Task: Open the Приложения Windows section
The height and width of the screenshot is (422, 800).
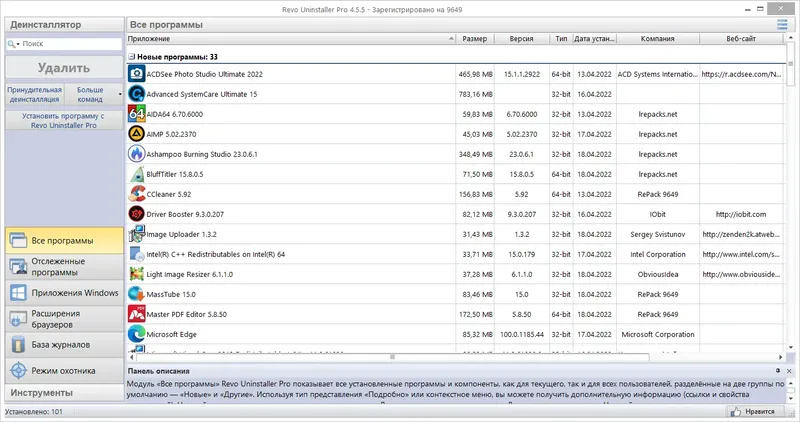Action: point(64,293)
